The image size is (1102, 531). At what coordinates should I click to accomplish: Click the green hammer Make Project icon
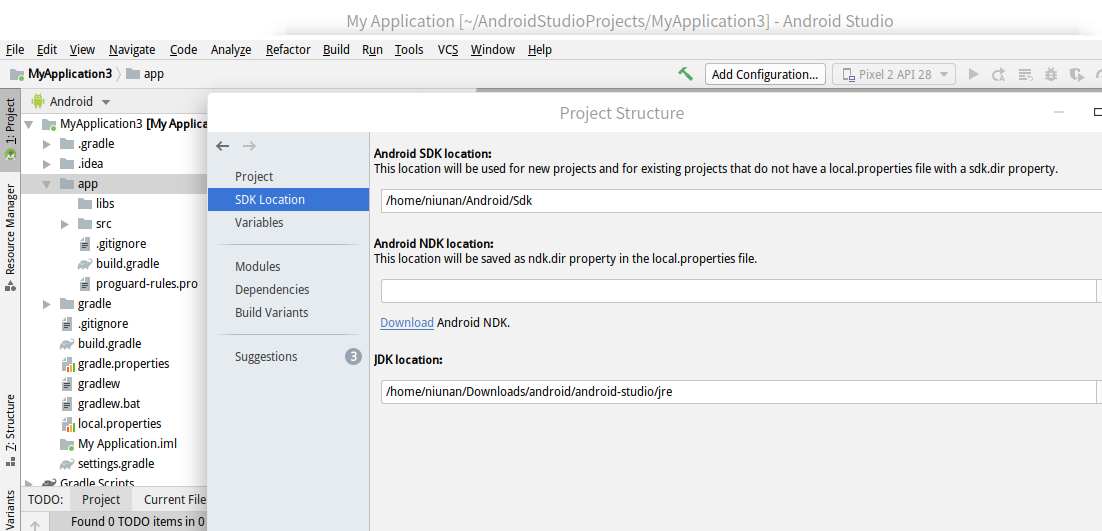pyautogui.click(x=685, y=74)
